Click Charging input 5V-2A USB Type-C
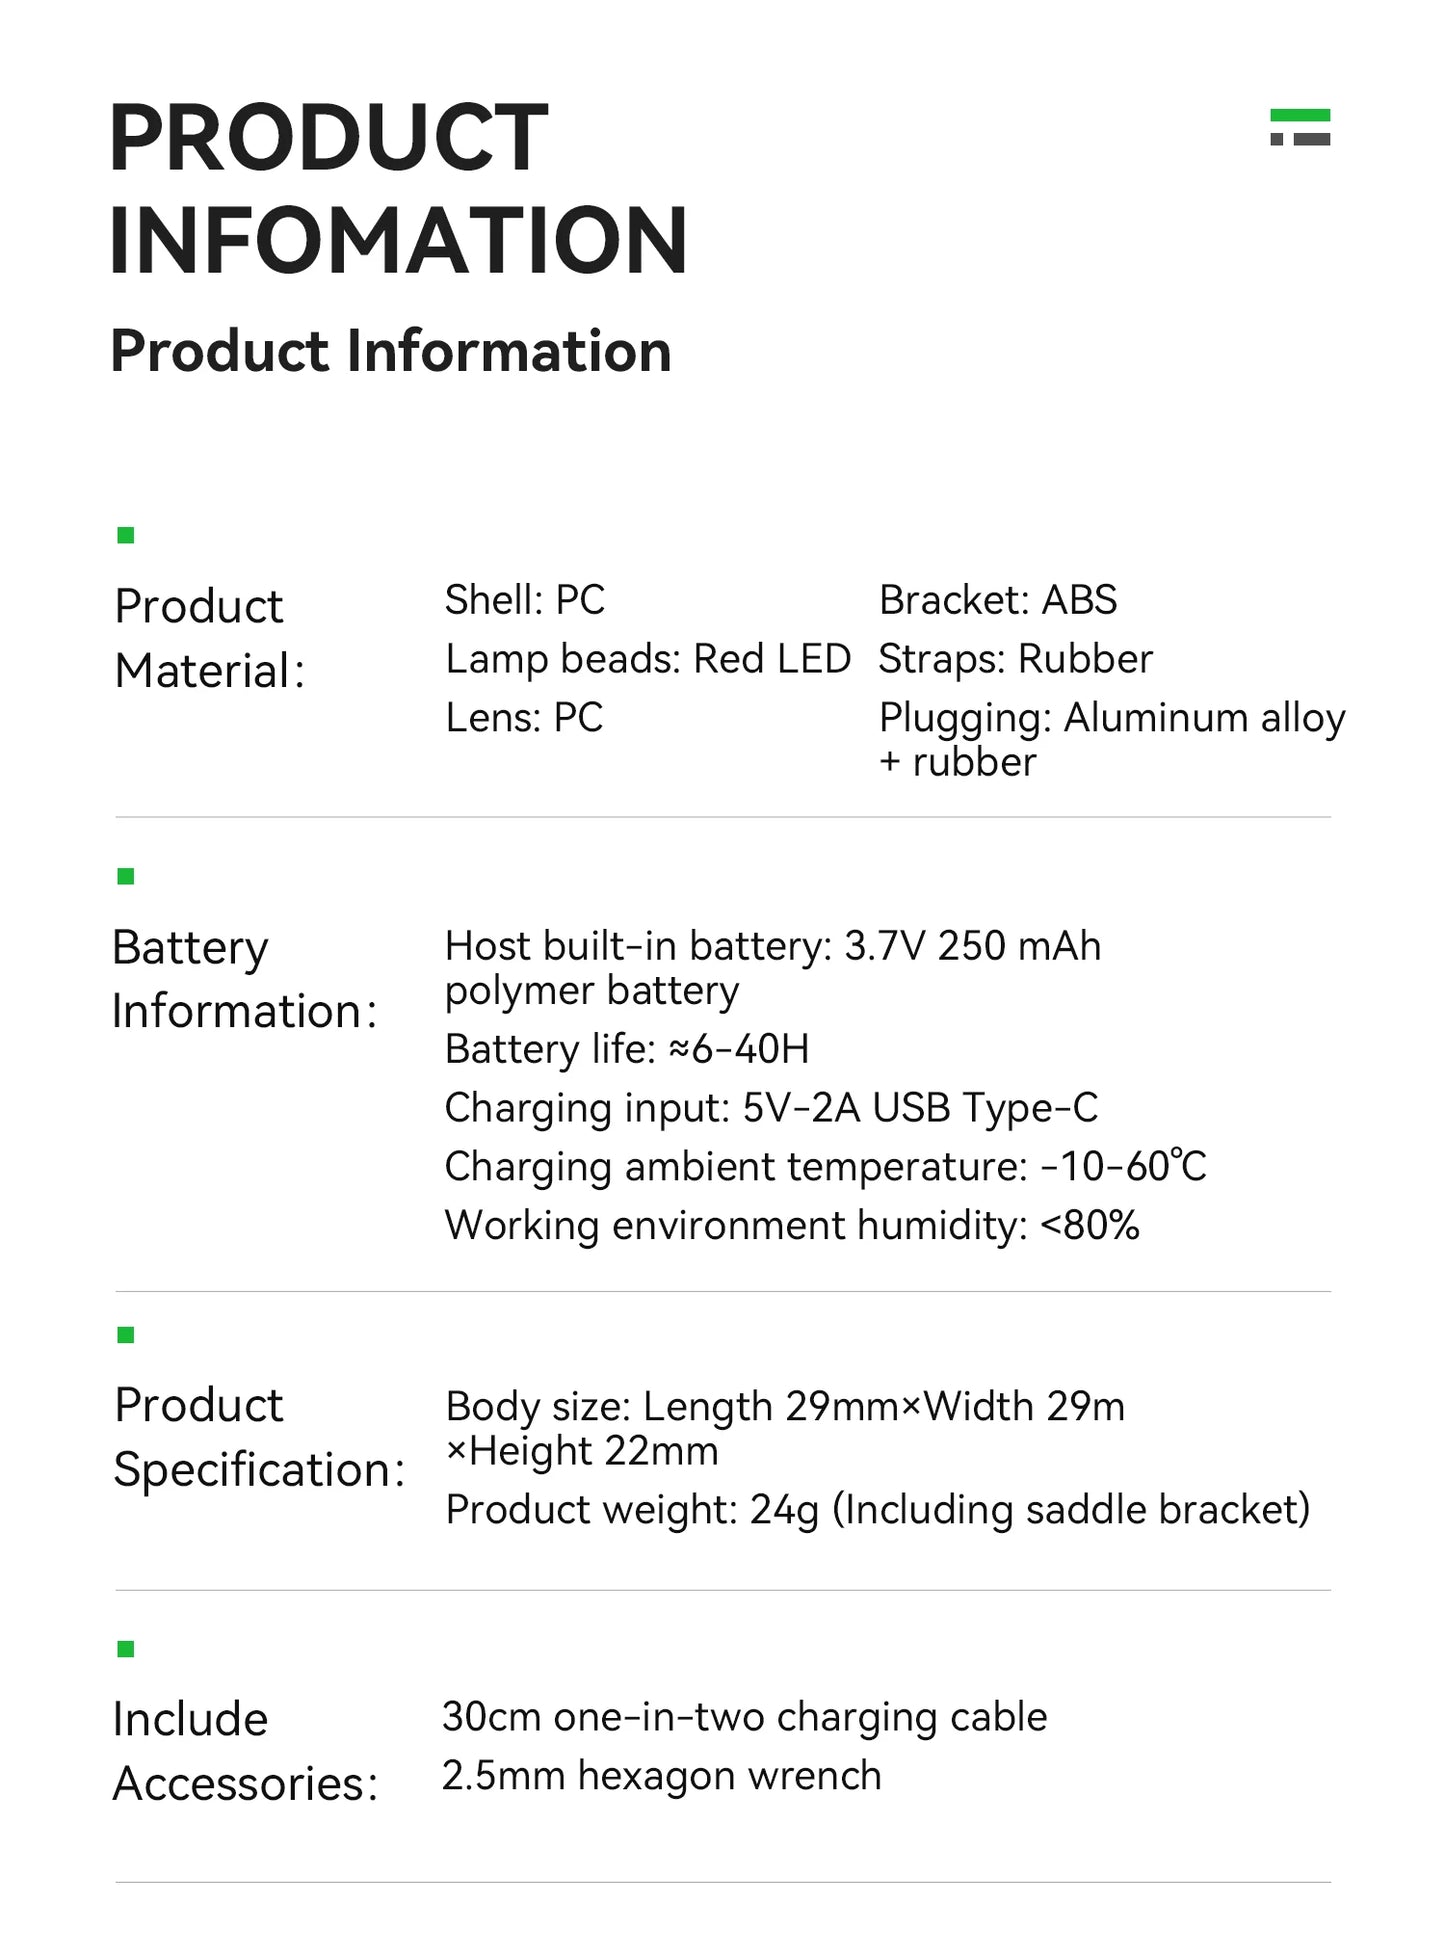 pyautogui.click(x=771, y=1108)
